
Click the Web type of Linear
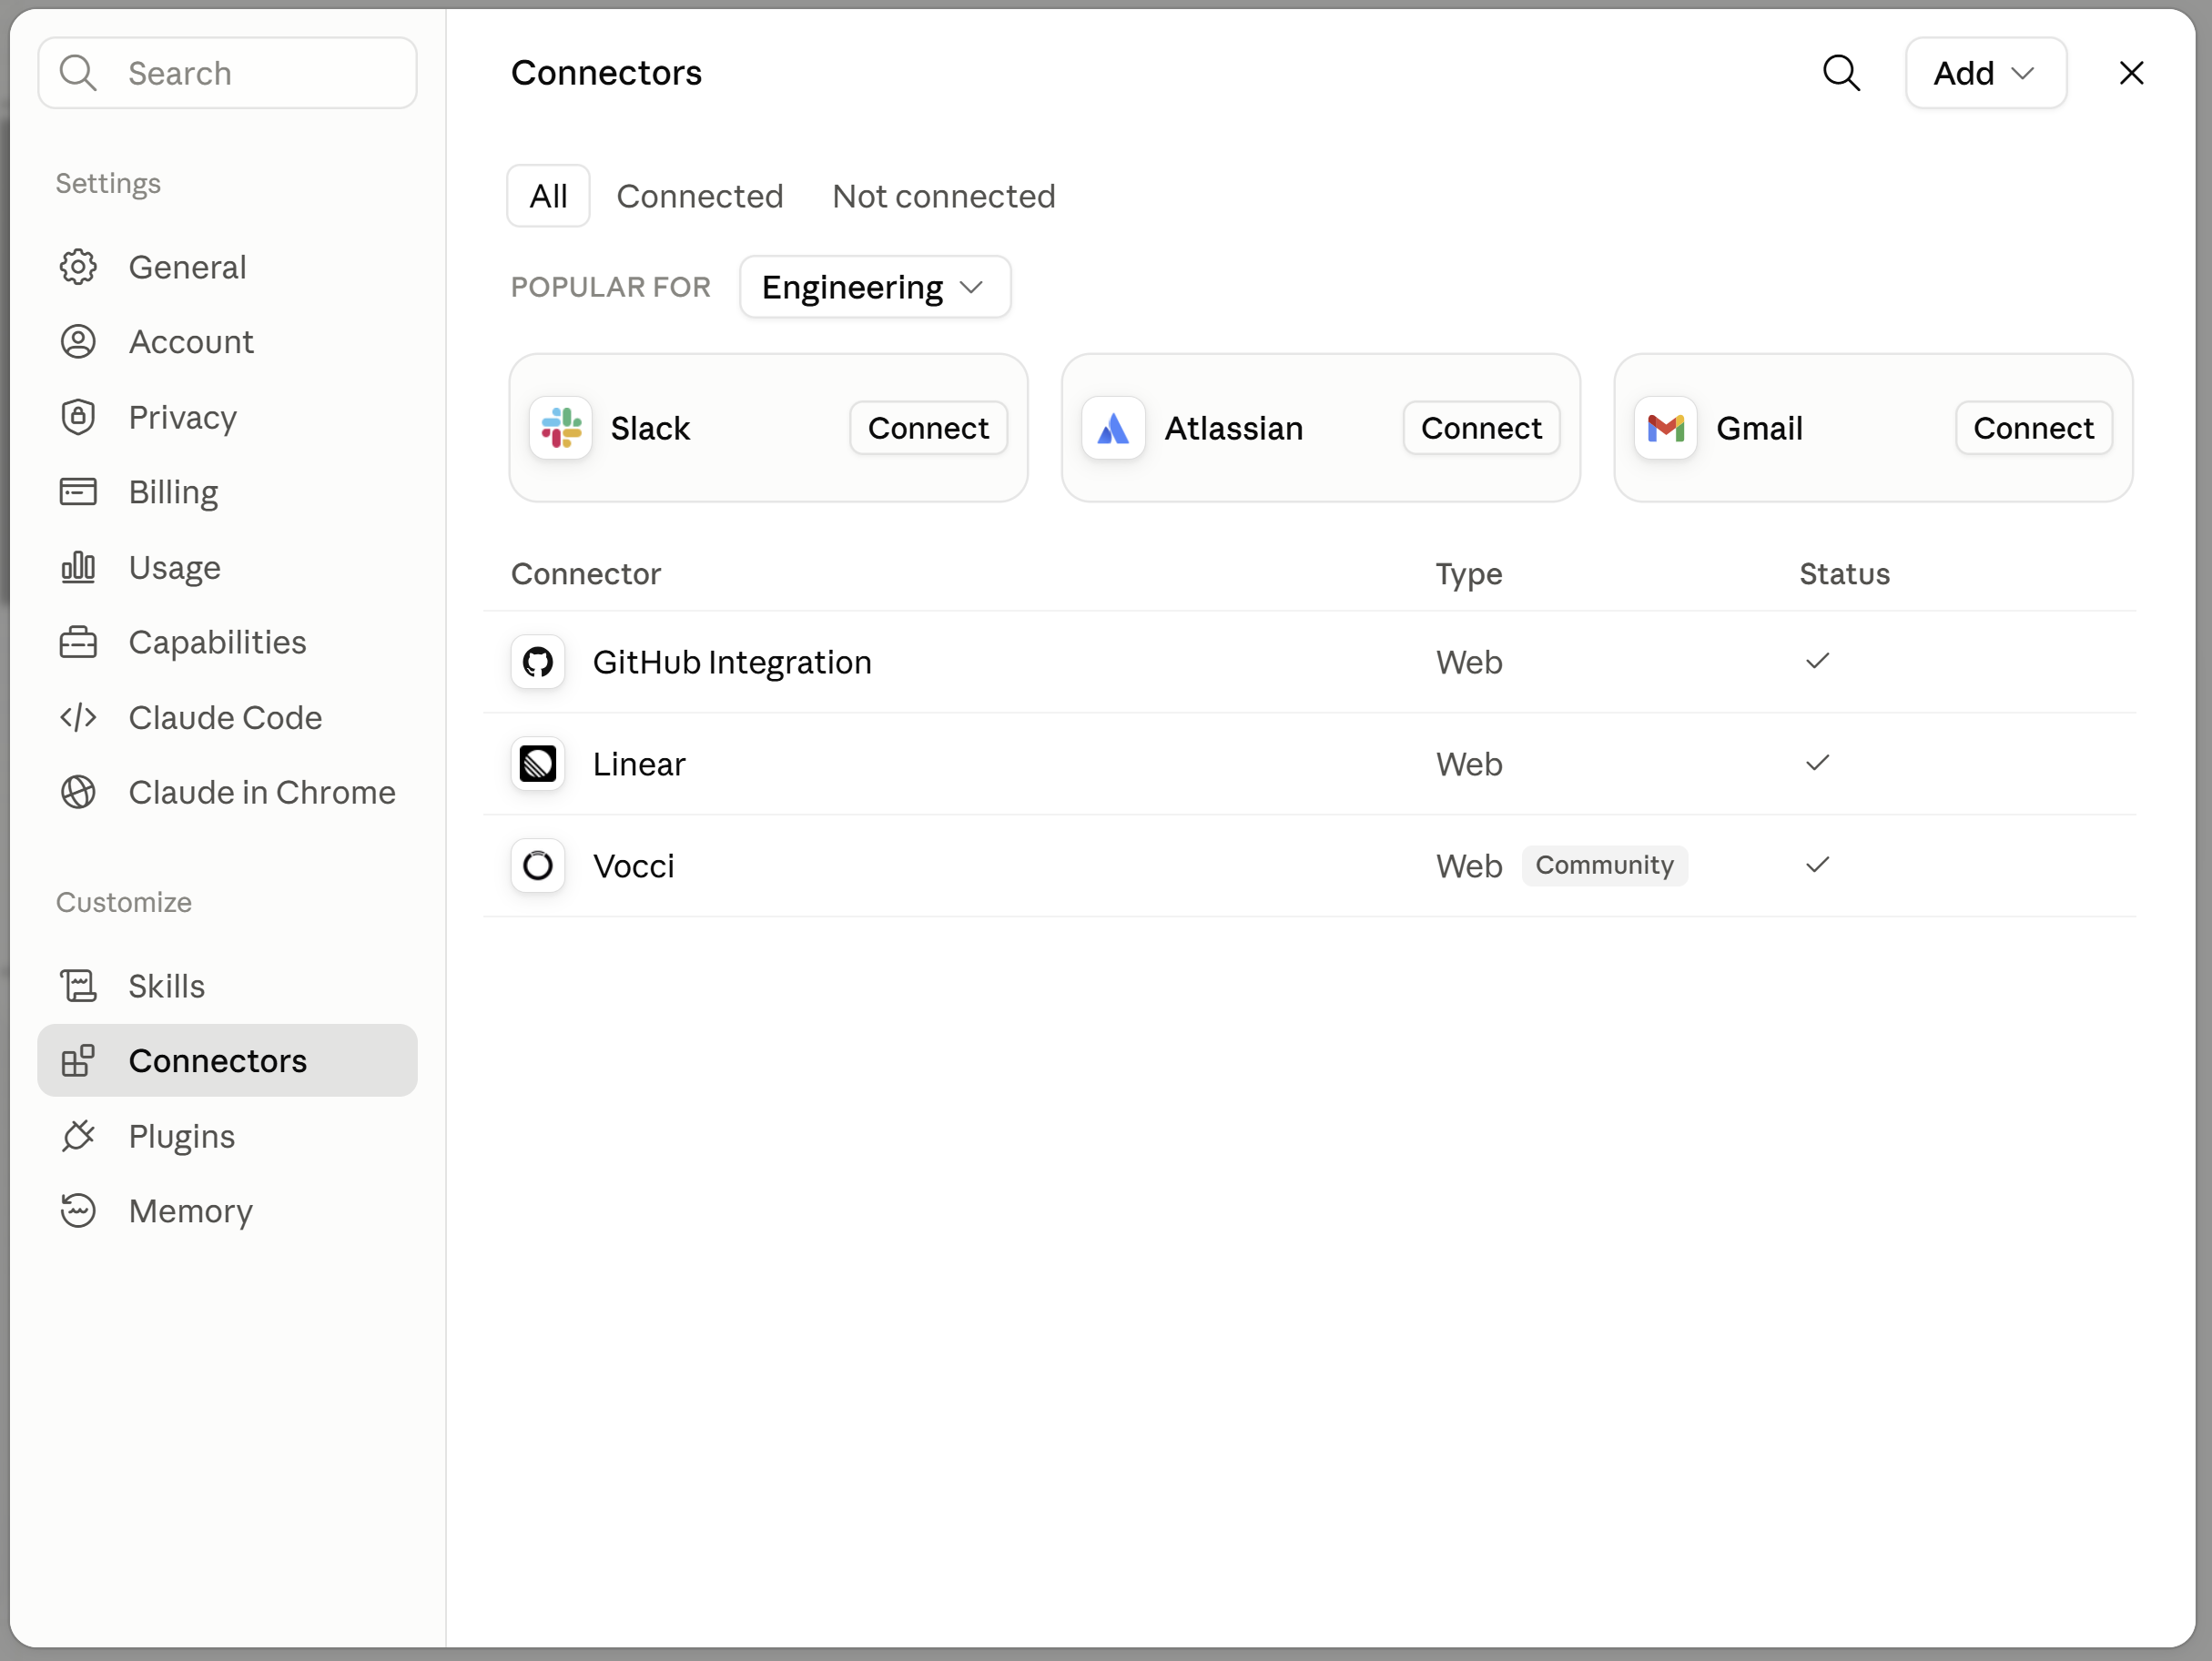(1469, 764)
